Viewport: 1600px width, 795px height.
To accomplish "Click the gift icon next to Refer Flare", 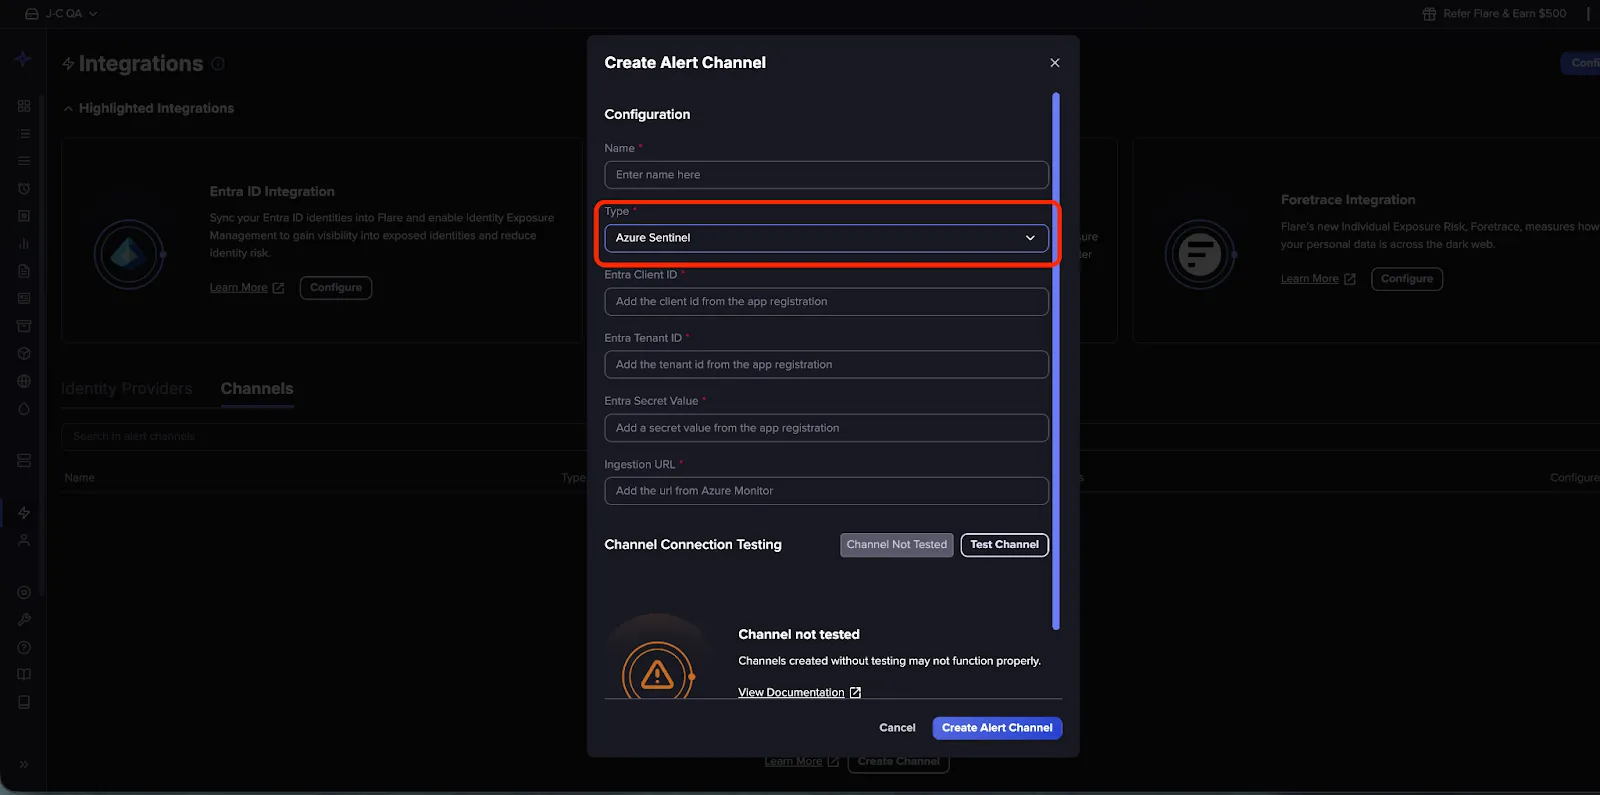I will [1429, 14].
